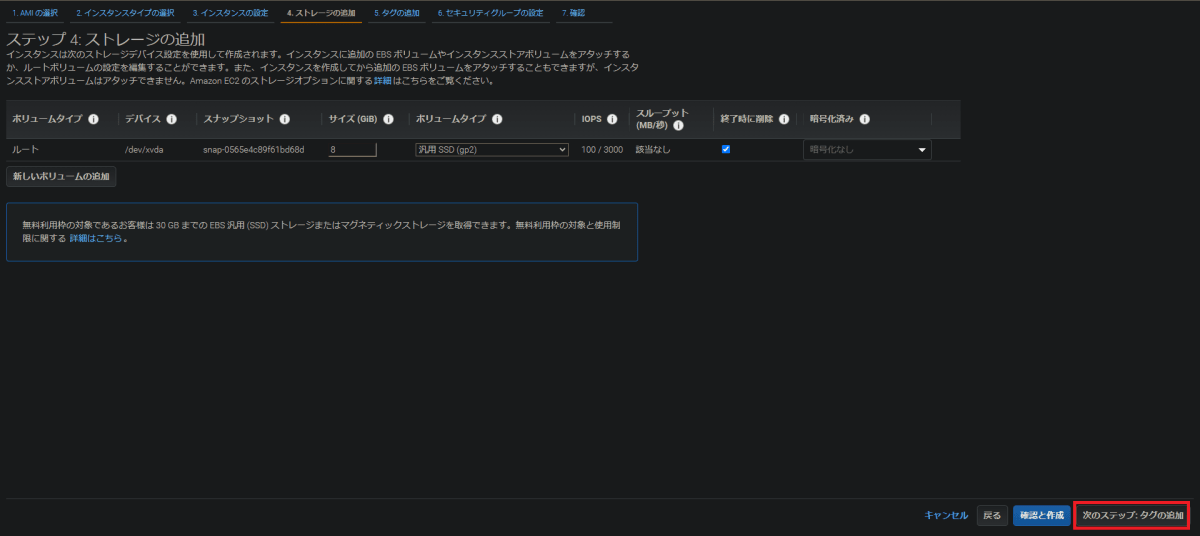Toggle the 終了時に削除 checkbox for root volume
1200x536 pixels.
click(x=726, y=149)
